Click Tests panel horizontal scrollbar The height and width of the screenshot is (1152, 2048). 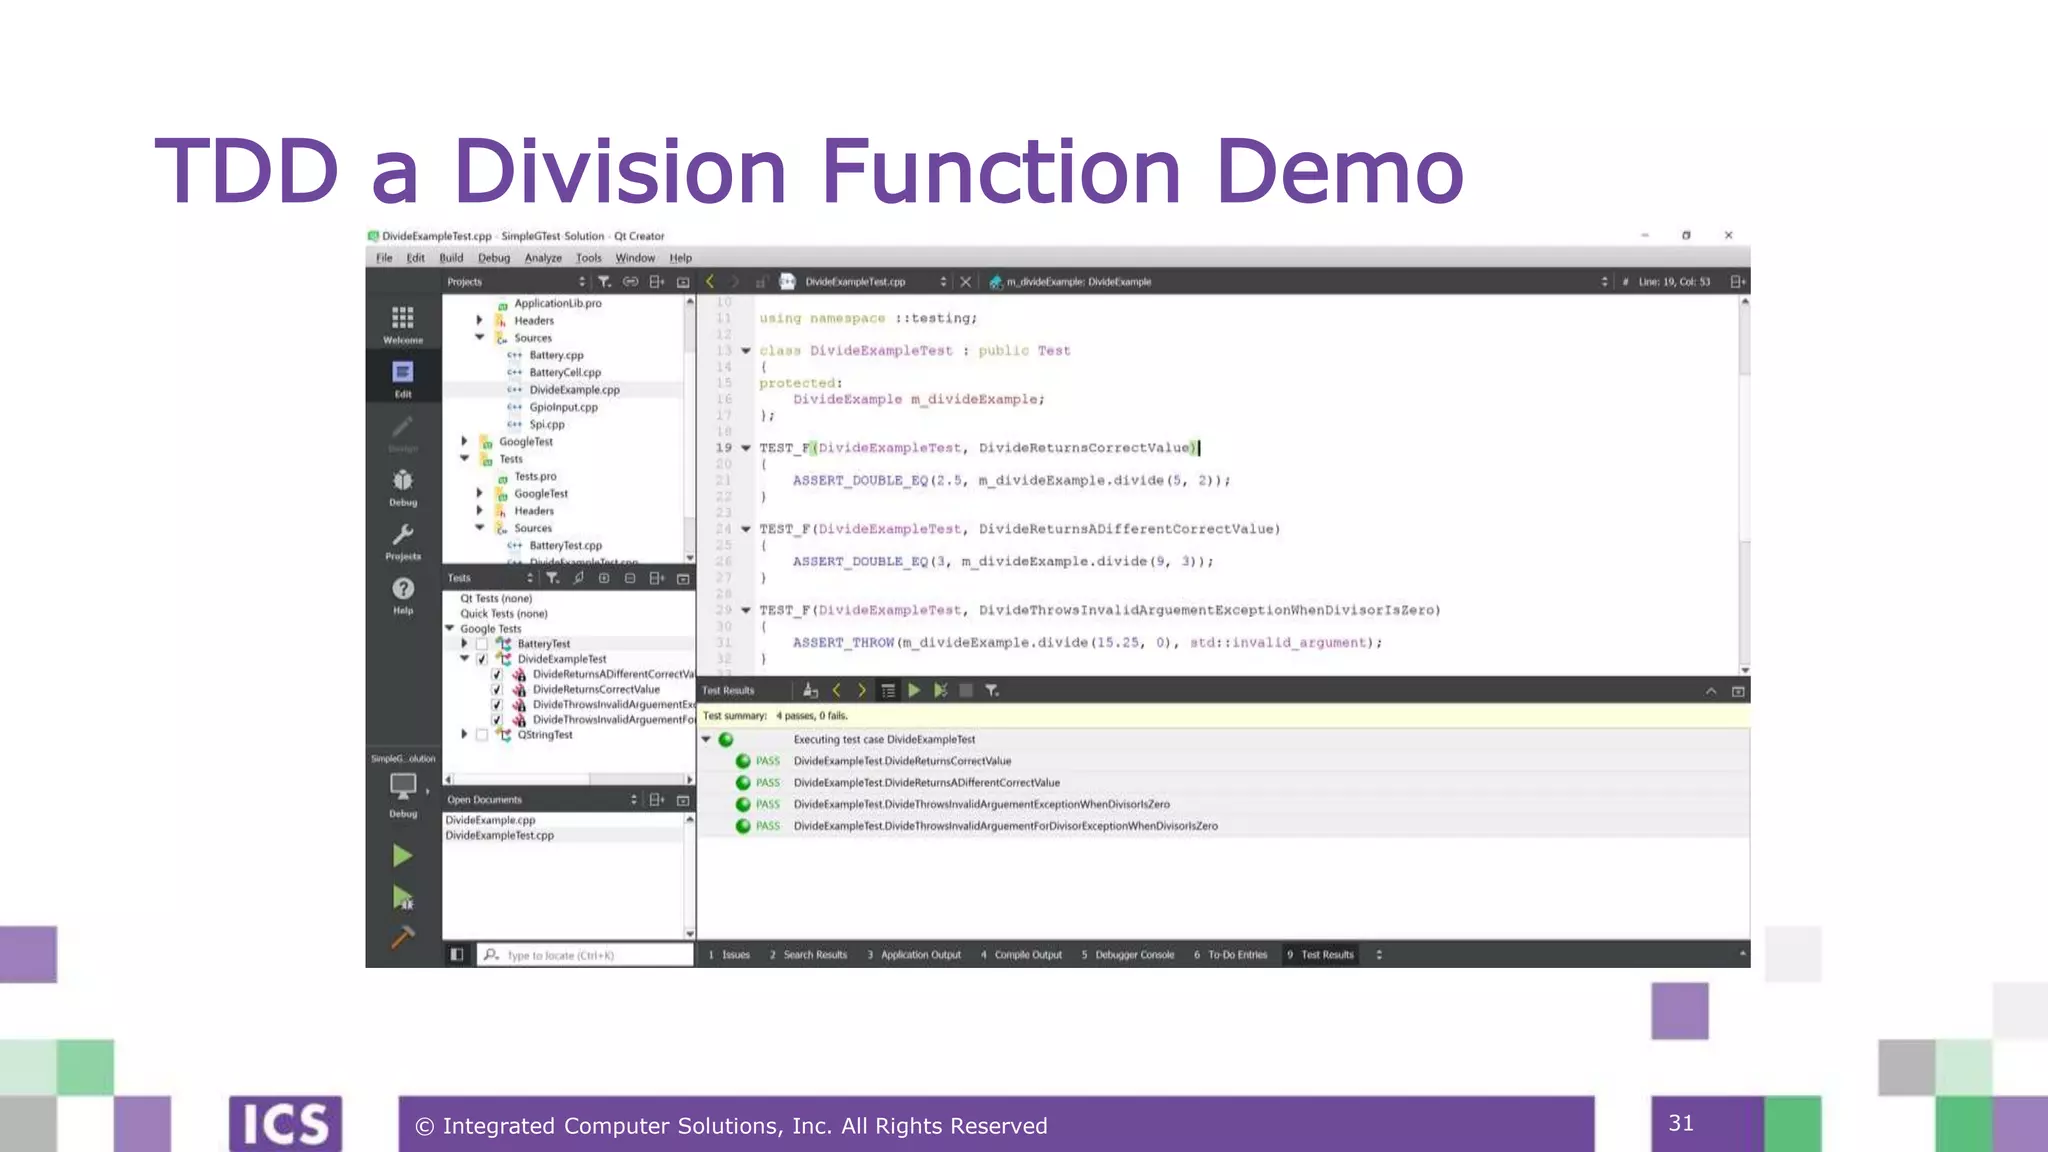click(568, 779)
